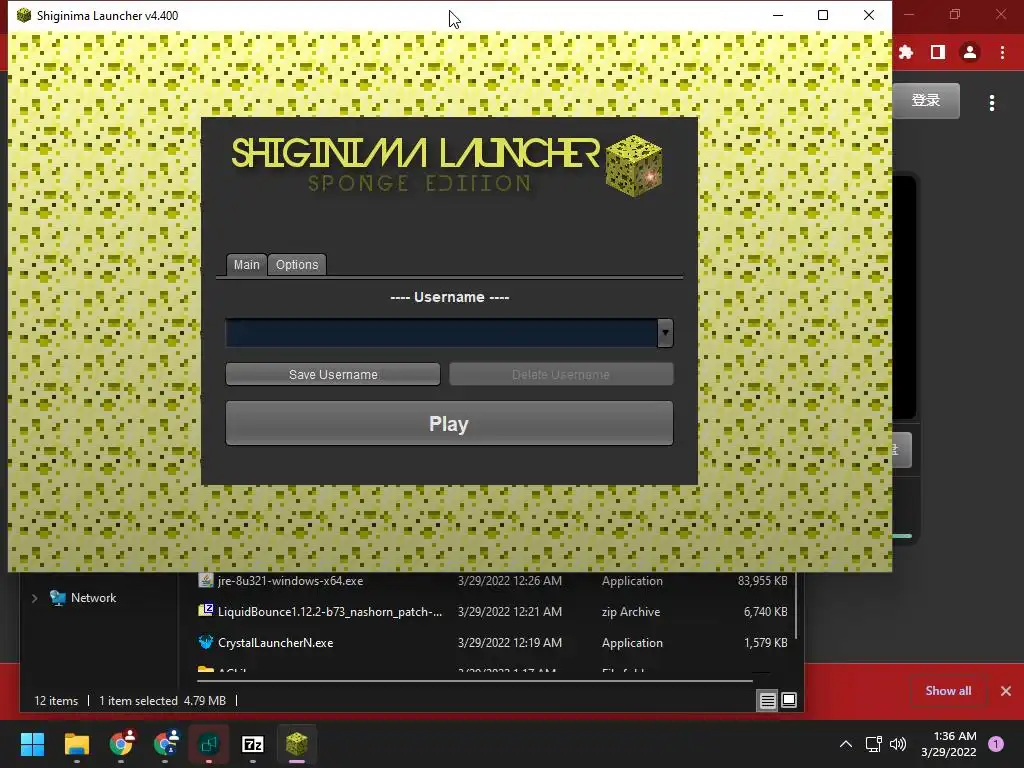Expand the username dropdown arrow
The image size is (1024, 768).
point(665,333)
